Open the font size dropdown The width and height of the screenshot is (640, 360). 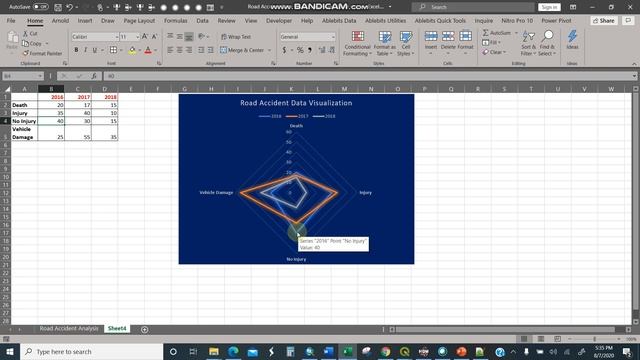[x=138, y=37]
